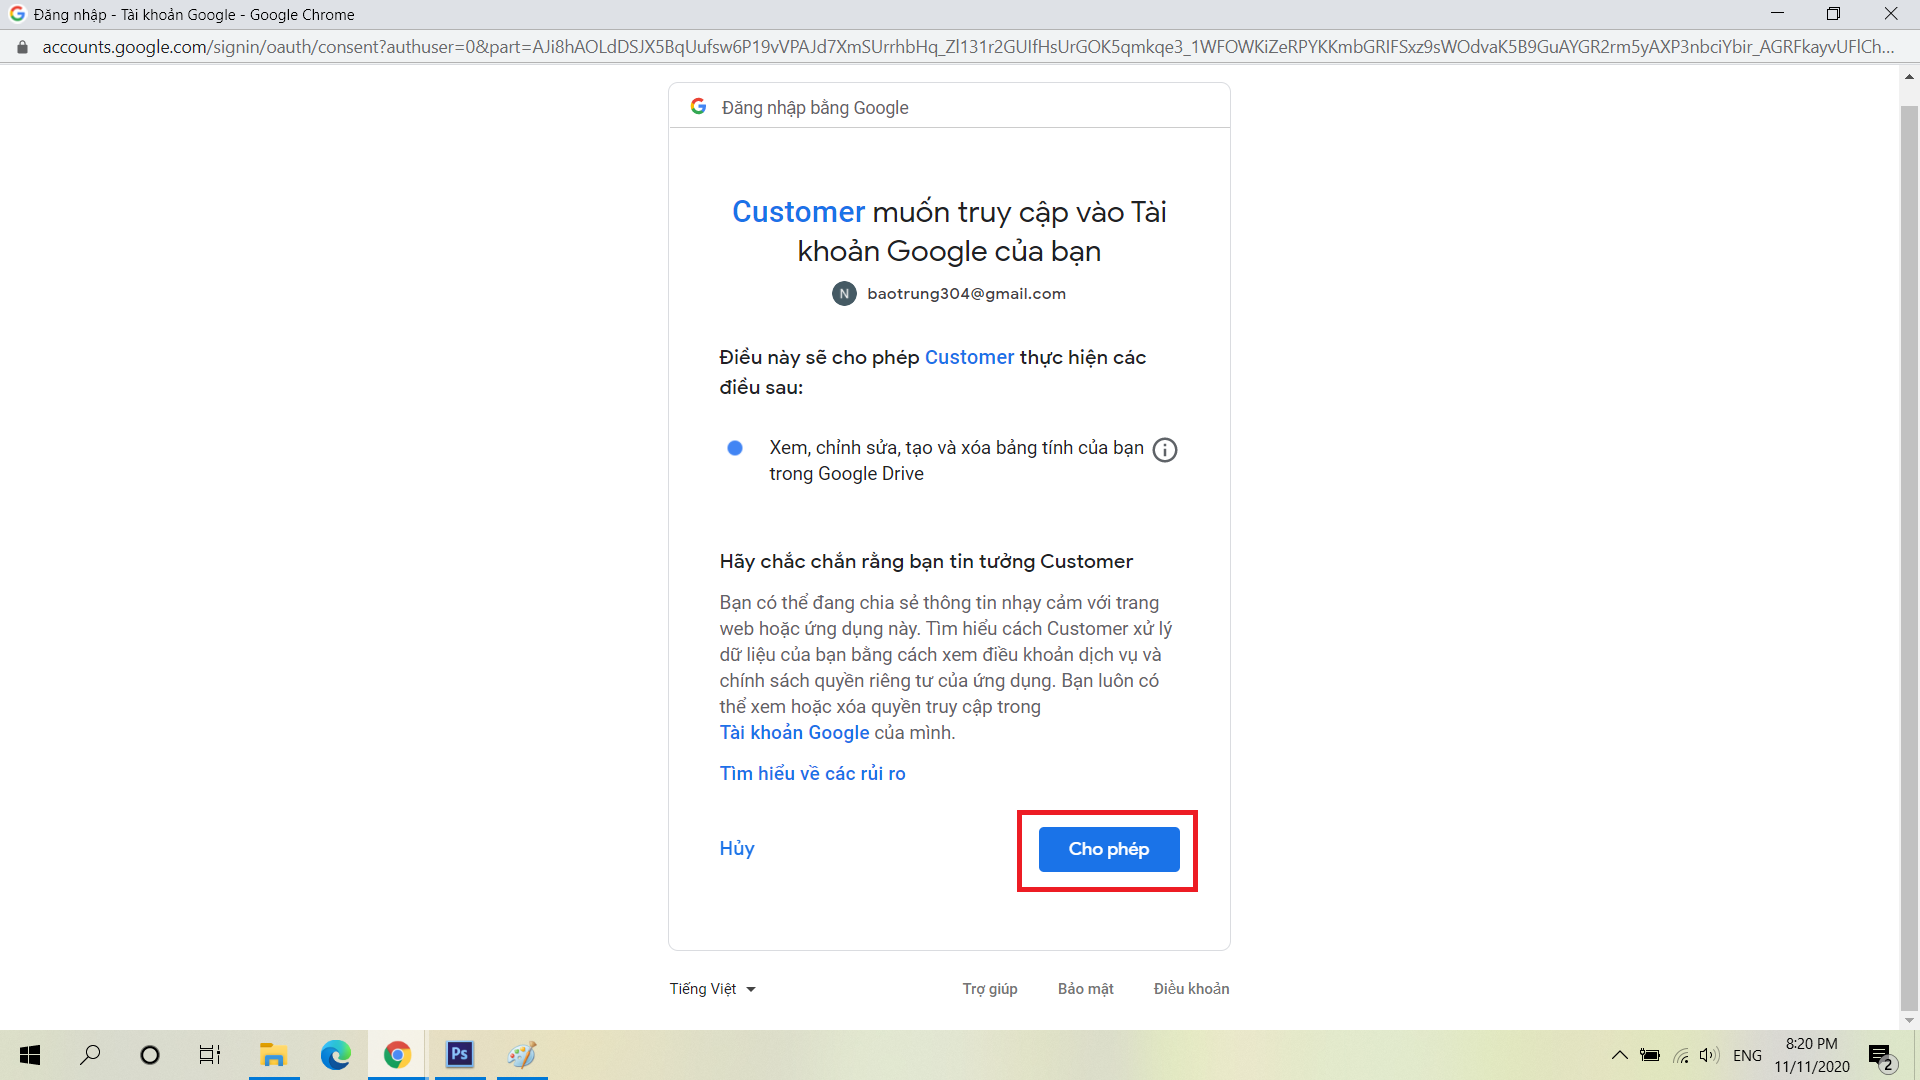Click the volume icon in the system tray
1920x1080 pixels.
click(1708, 1055)
